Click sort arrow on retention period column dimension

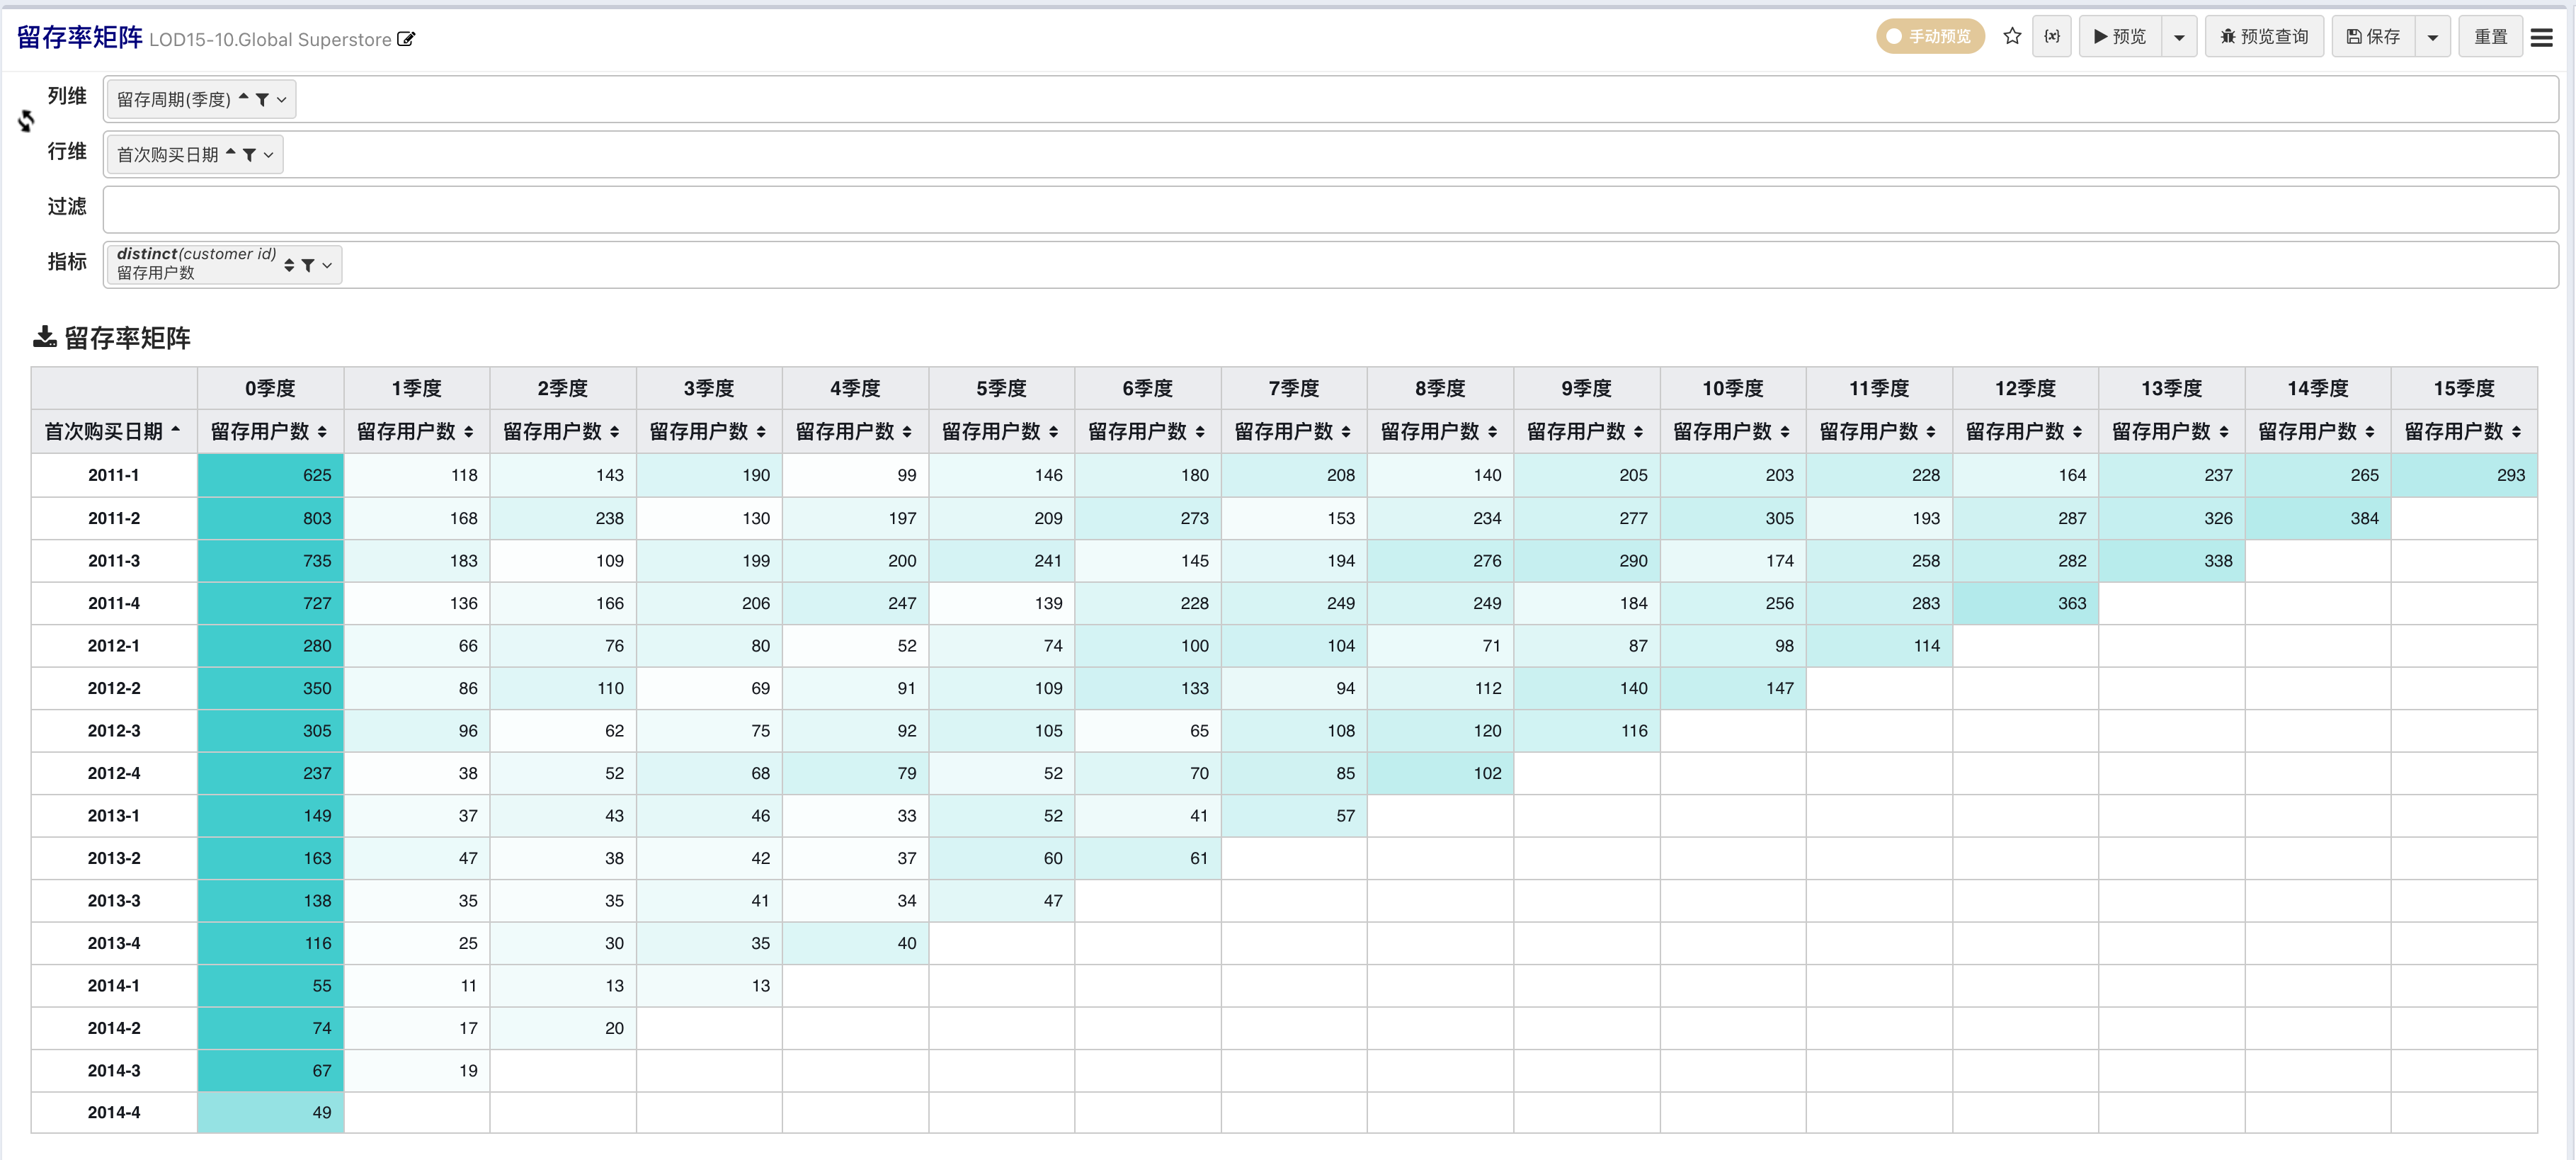pos(243,98)
